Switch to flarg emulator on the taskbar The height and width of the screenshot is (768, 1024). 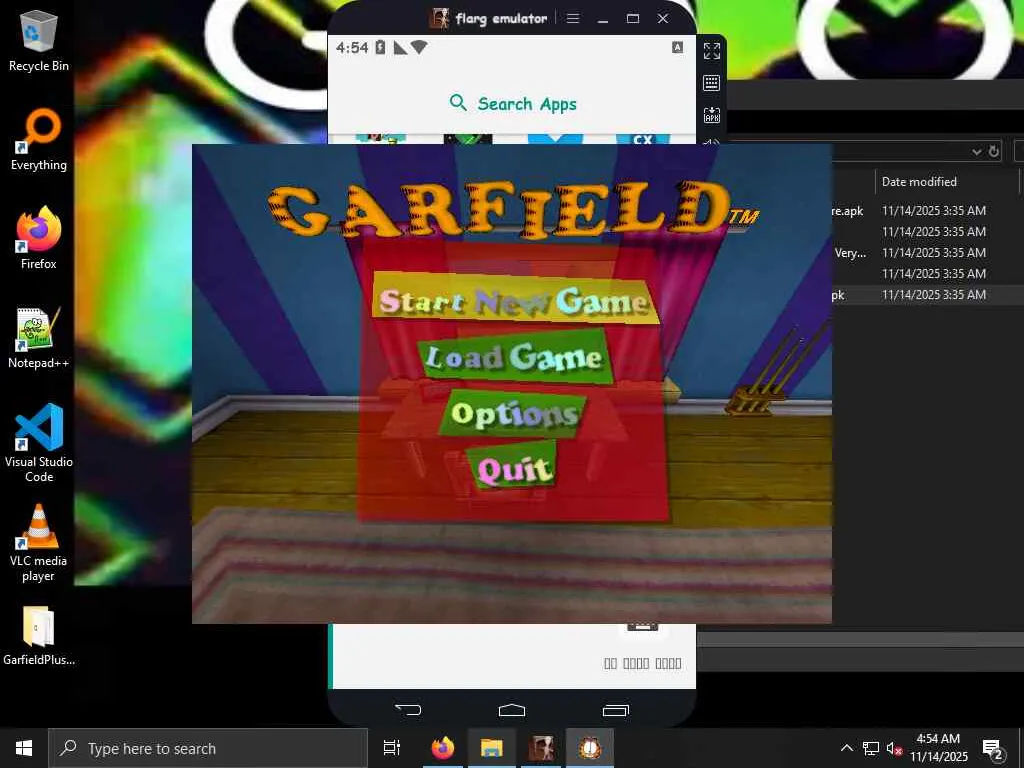coord(541,748)
